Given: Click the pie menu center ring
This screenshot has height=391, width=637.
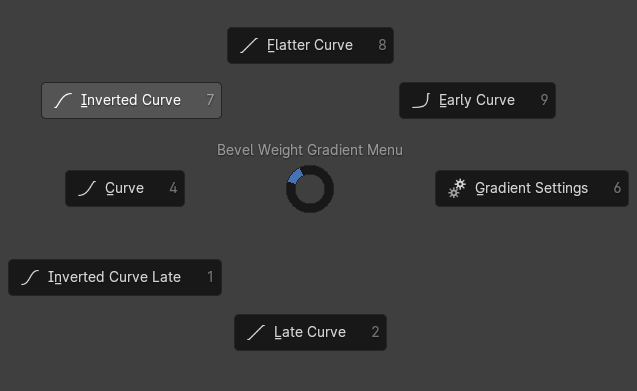Looking at the screenshot, I should [310, 189].
